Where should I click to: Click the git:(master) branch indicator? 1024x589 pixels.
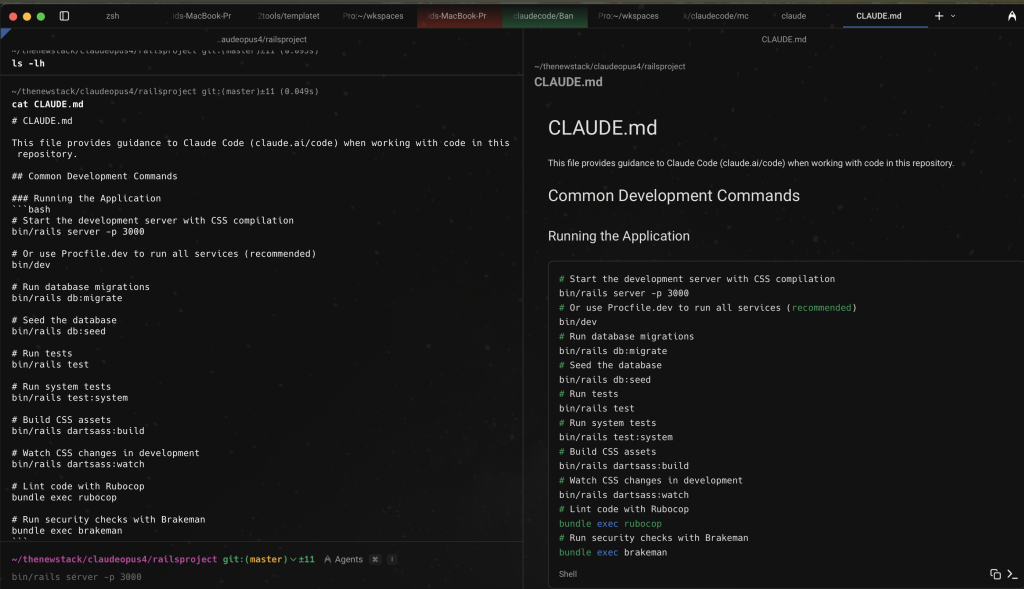pyautogui.click(x=255, y=560)
